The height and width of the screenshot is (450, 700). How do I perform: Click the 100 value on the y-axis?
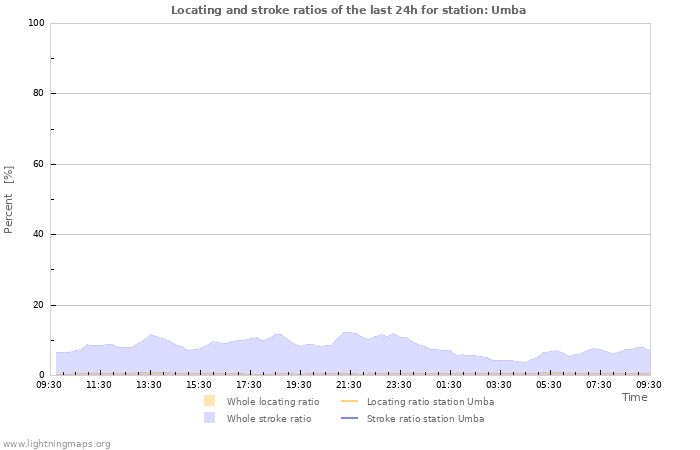click(36, 23)
